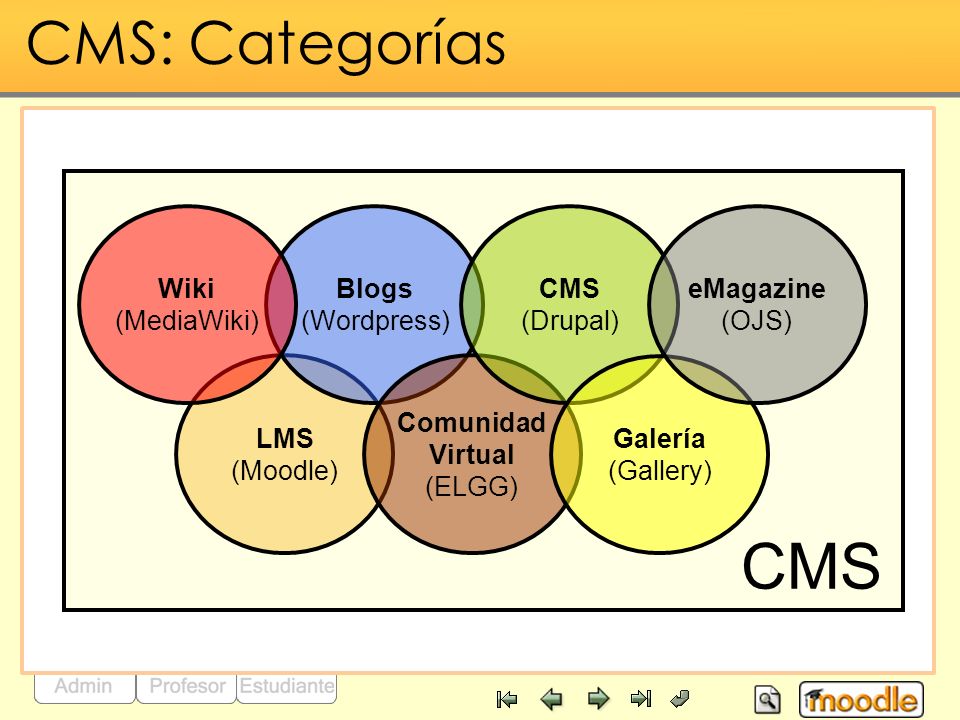Select the Estudiante tab
The height and width of the screenshot is (720, 960).
pyautogui.click(x=287, y=688)
